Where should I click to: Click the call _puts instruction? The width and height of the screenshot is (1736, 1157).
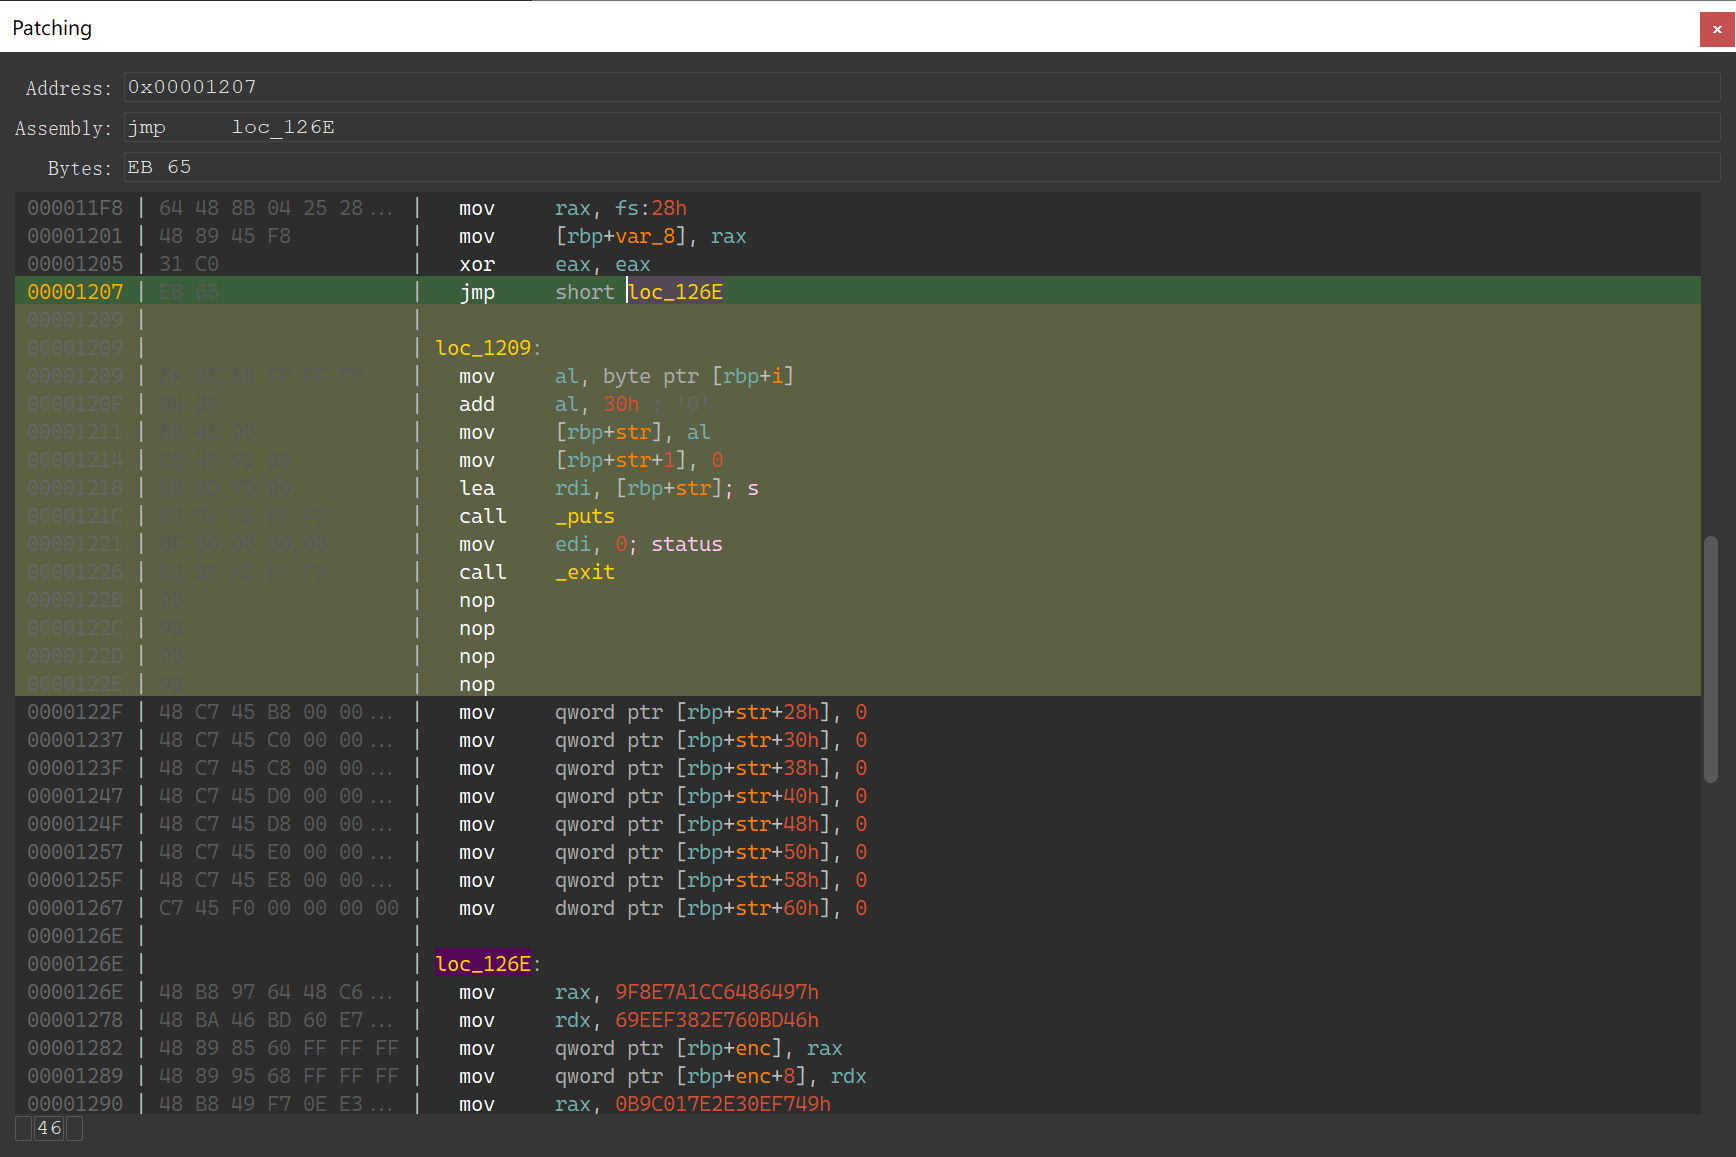click(x=537, y=516)
